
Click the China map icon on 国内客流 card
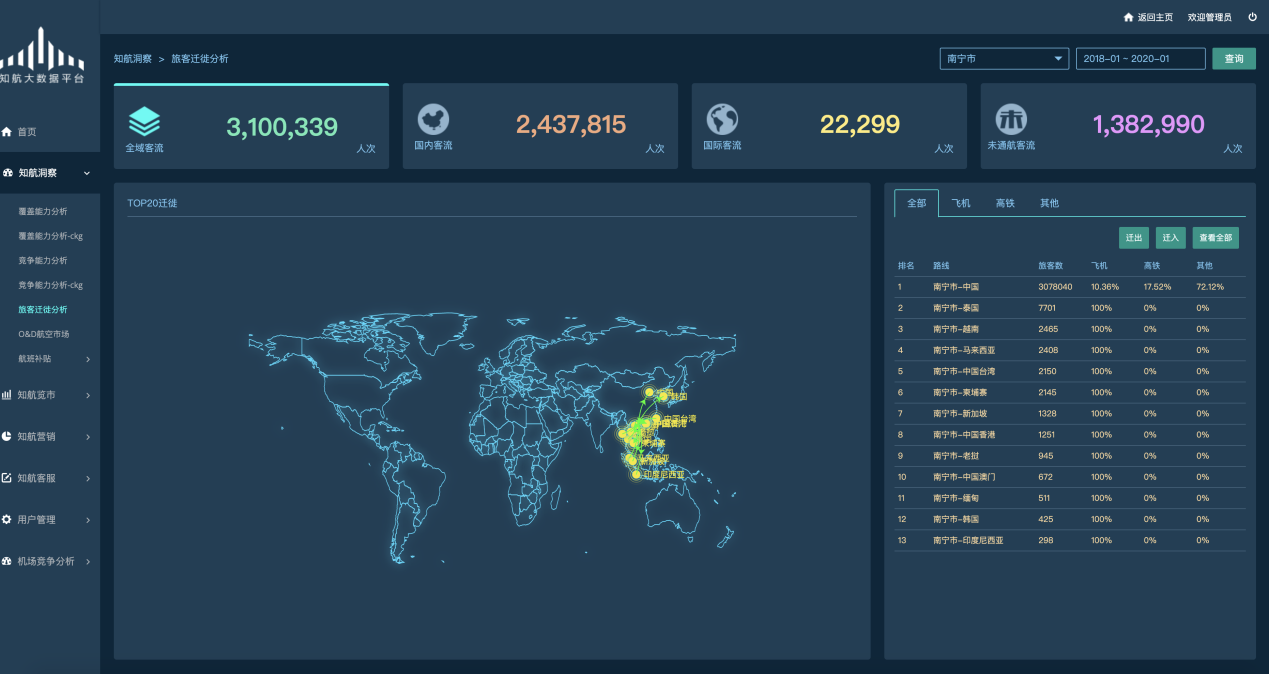[433, 119]
